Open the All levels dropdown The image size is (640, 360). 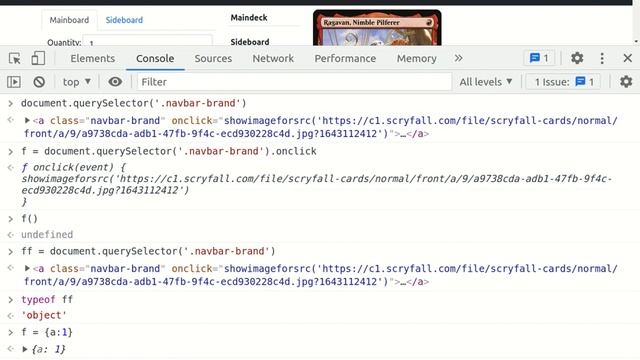[486, 82]
